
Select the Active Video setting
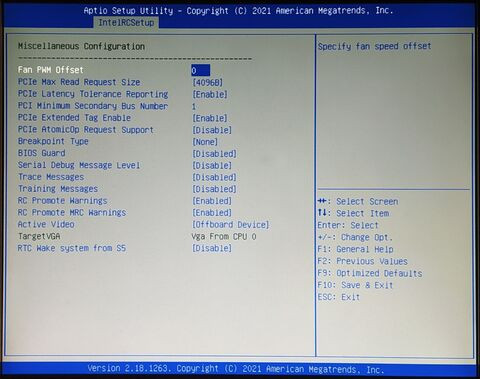coord(46,224)
